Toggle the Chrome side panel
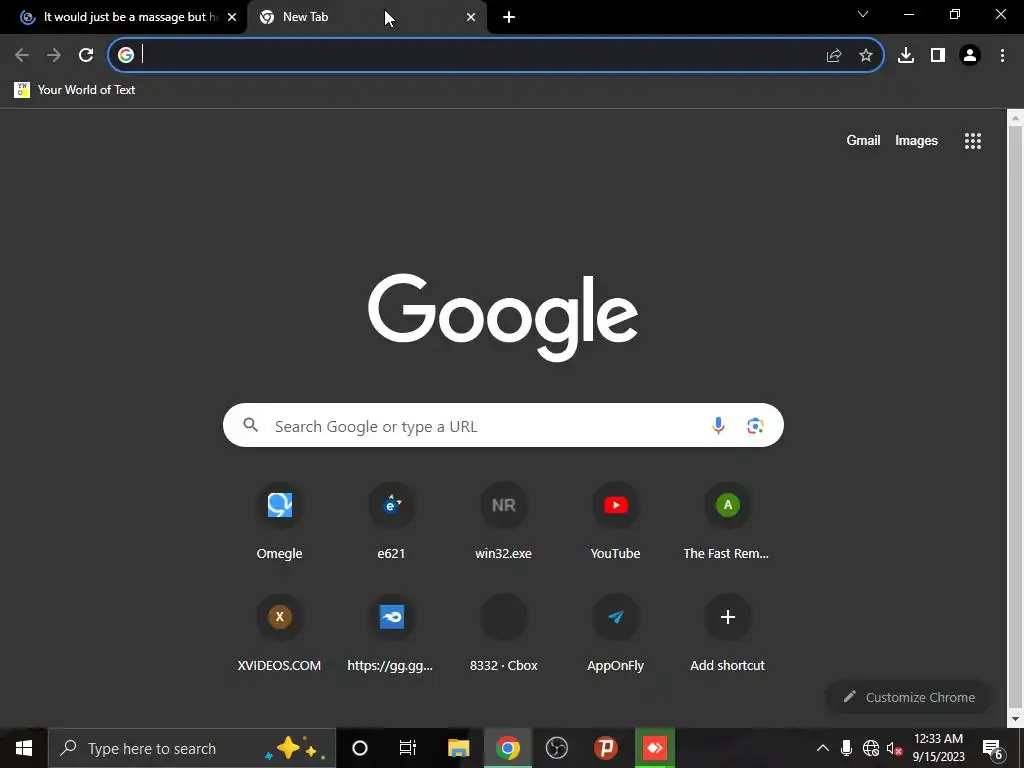This screenshot has height=768, width=1024. 938,56
